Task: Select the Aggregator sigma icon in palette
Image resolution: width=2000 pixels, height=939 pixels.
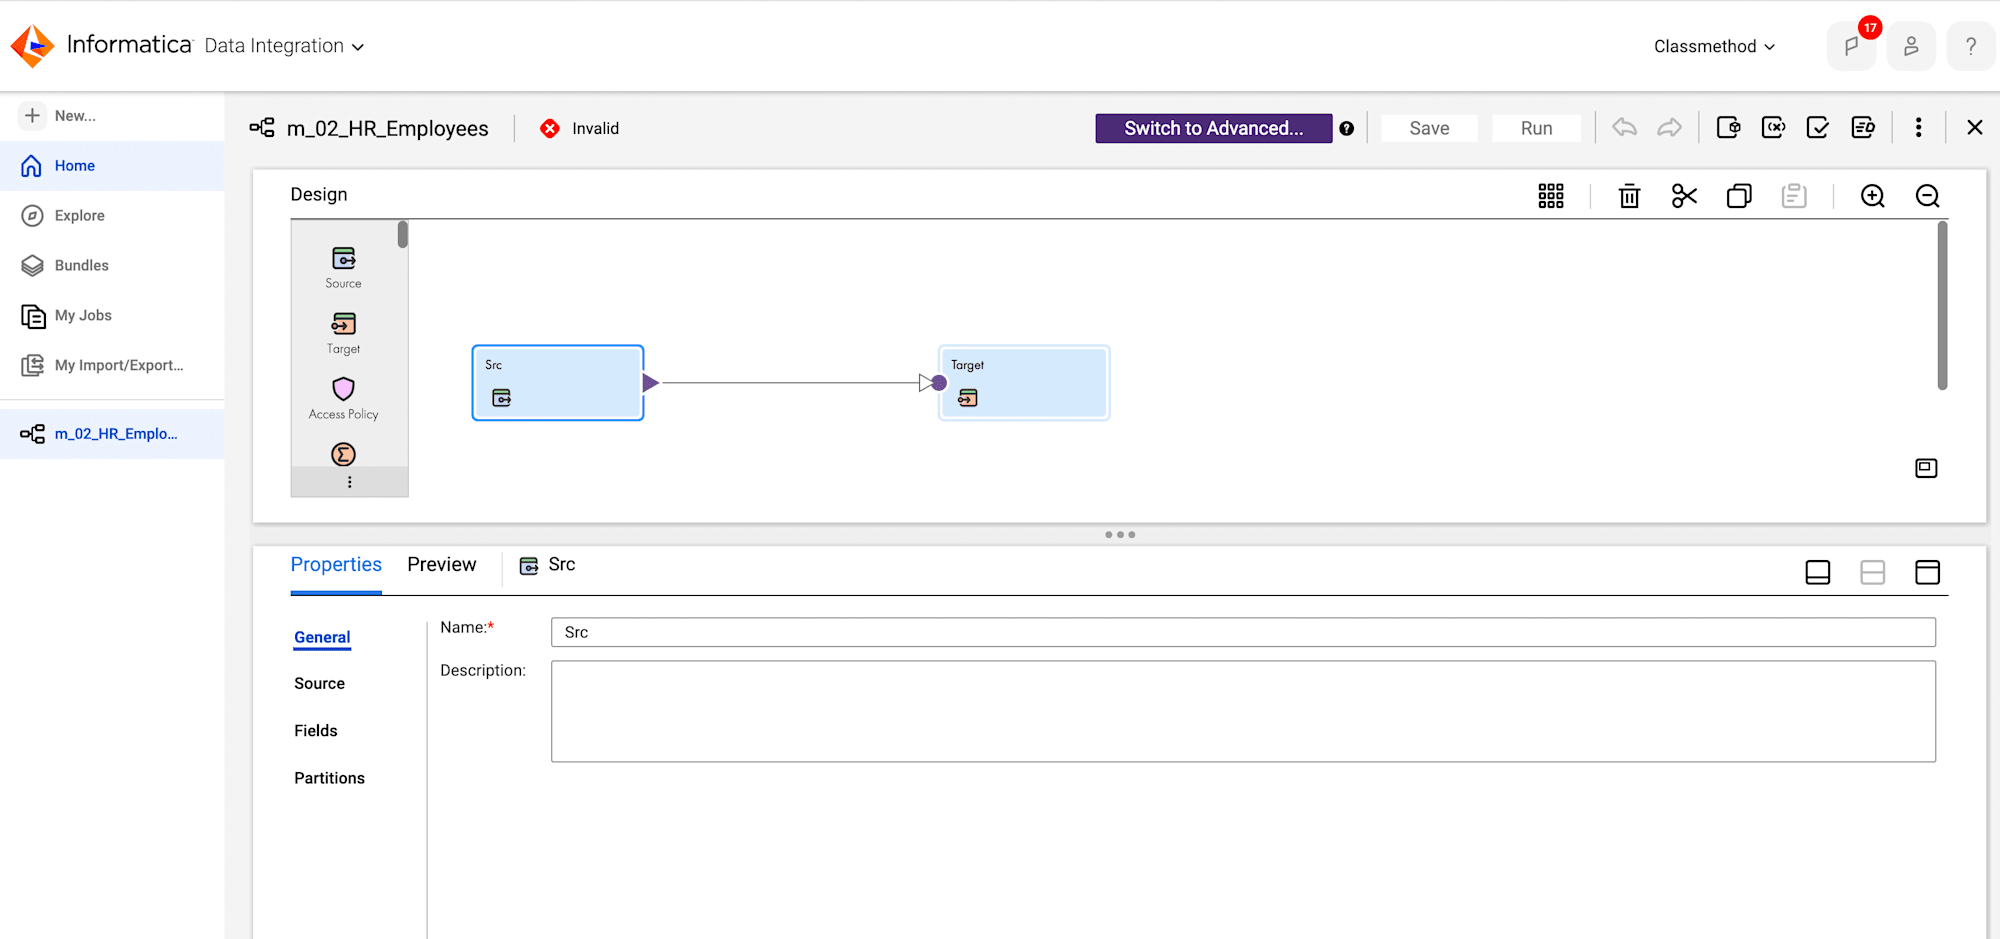Action: coord(343,455)
